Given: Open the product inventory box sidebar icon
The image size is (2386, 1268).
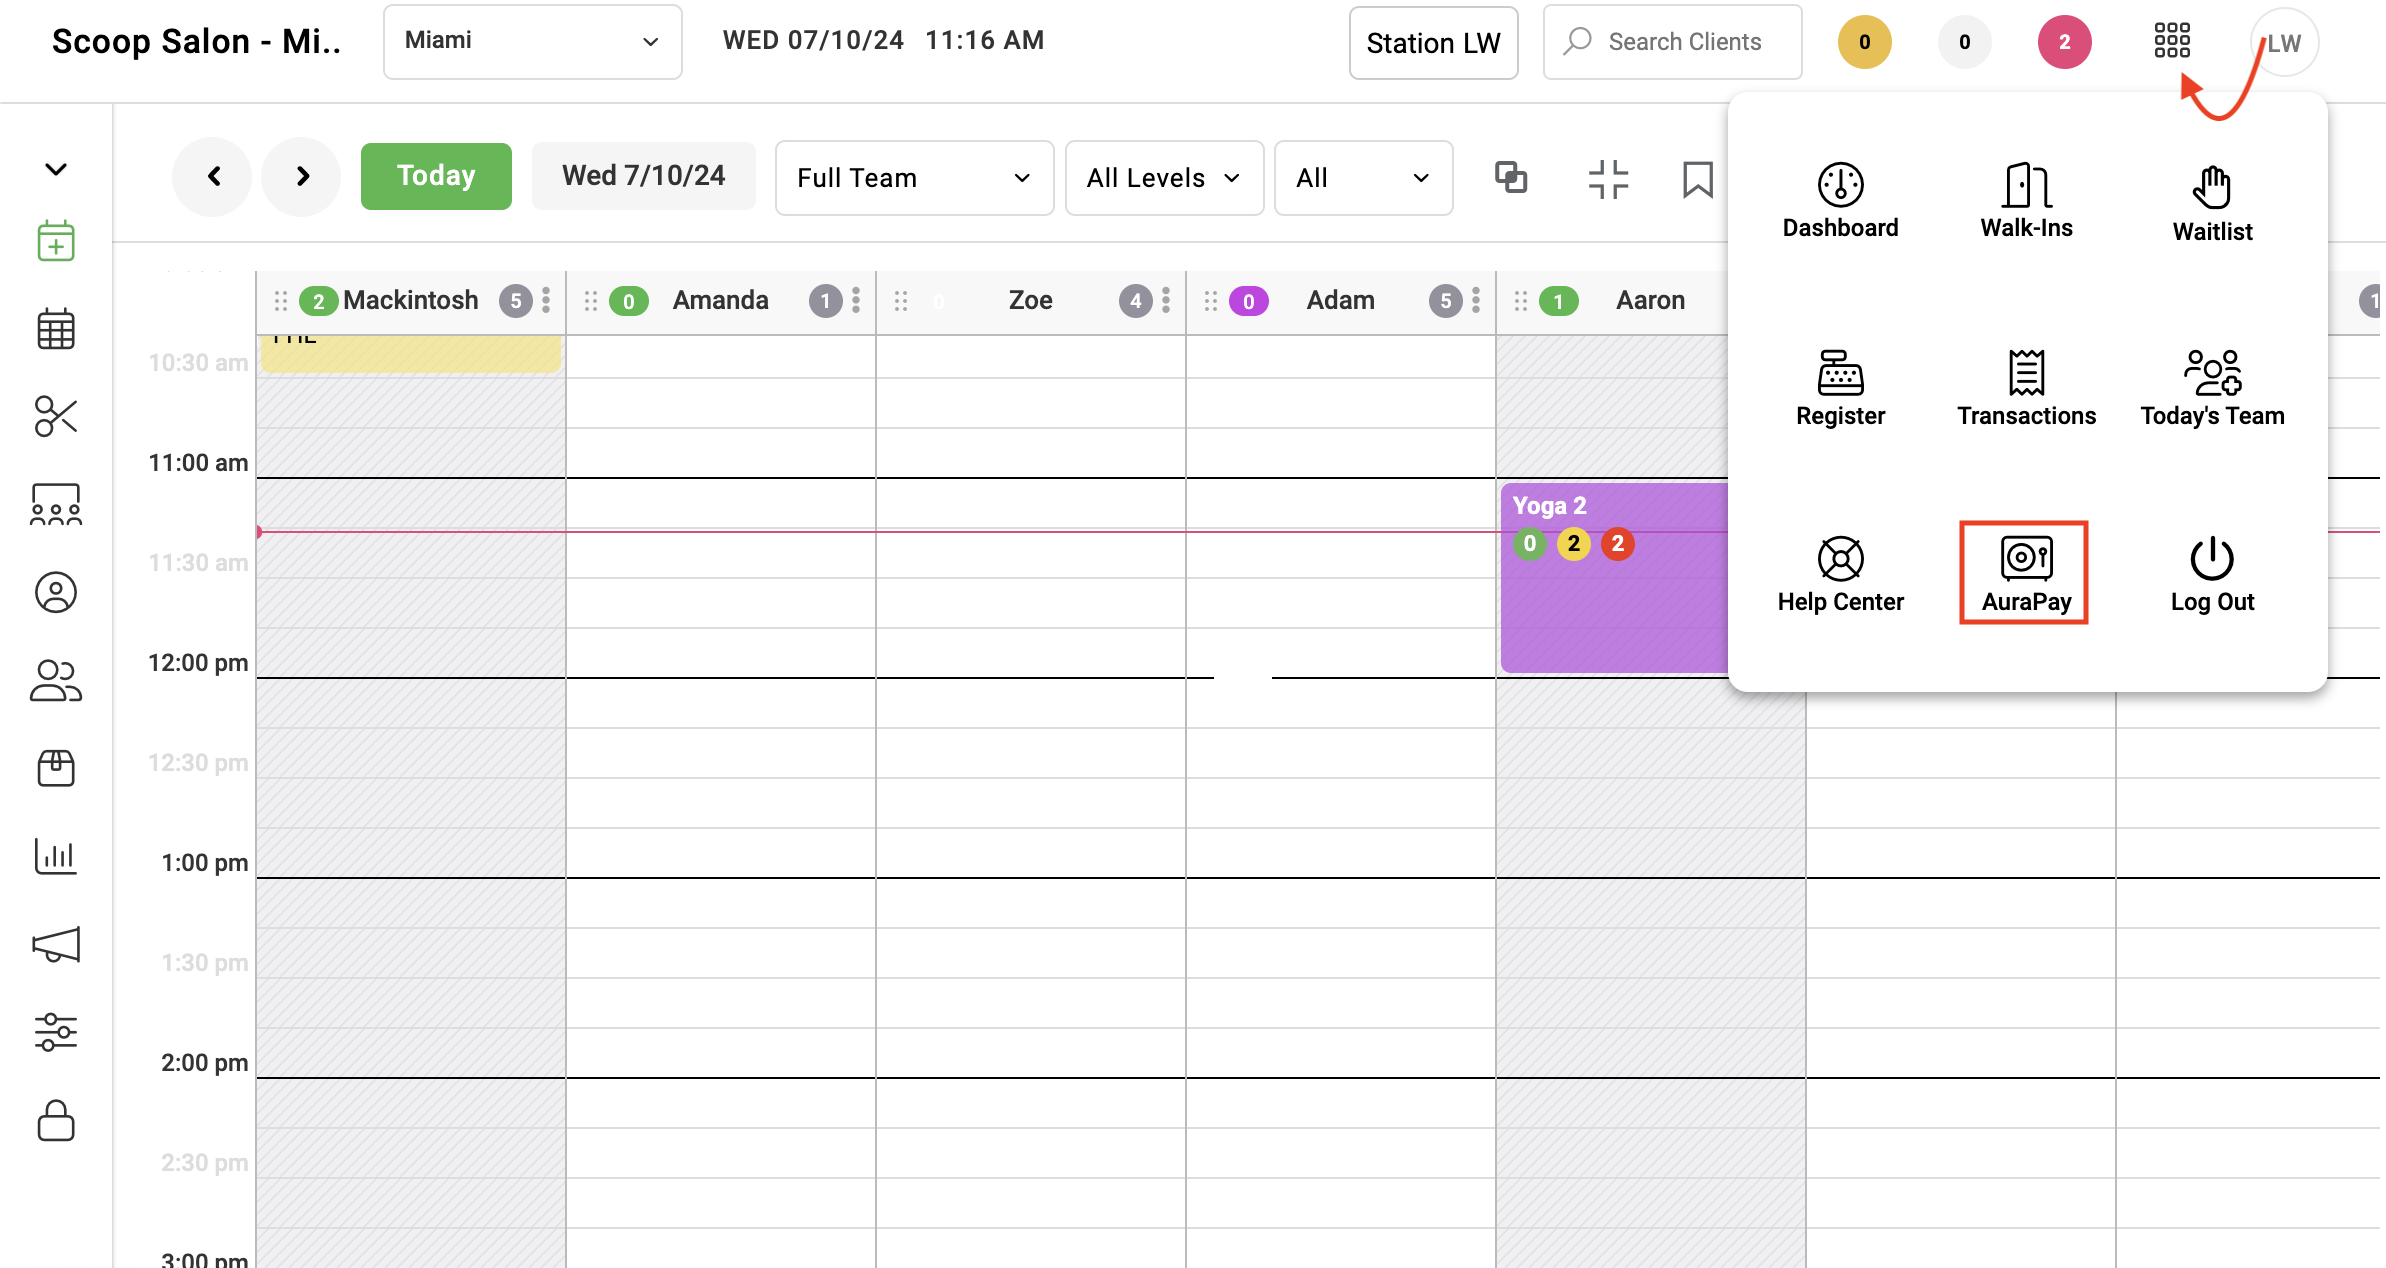Looking at the screenshot, I should pyautogui.click(x=56, y=768).
